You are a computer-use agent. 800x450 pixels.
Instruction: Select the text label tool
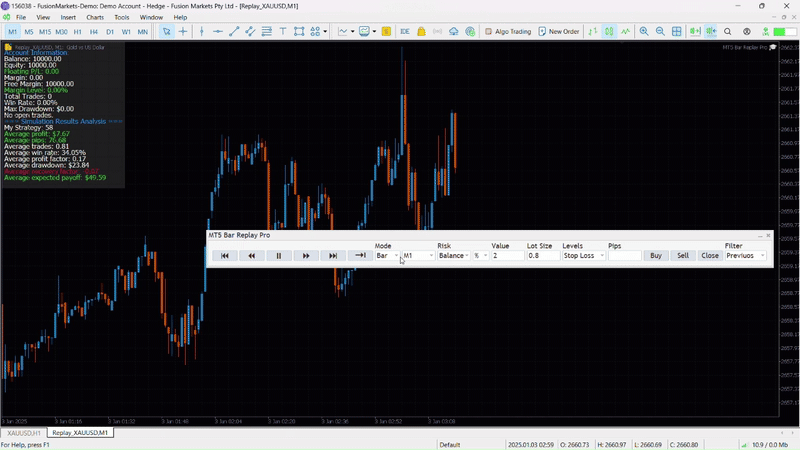(283, 32)
